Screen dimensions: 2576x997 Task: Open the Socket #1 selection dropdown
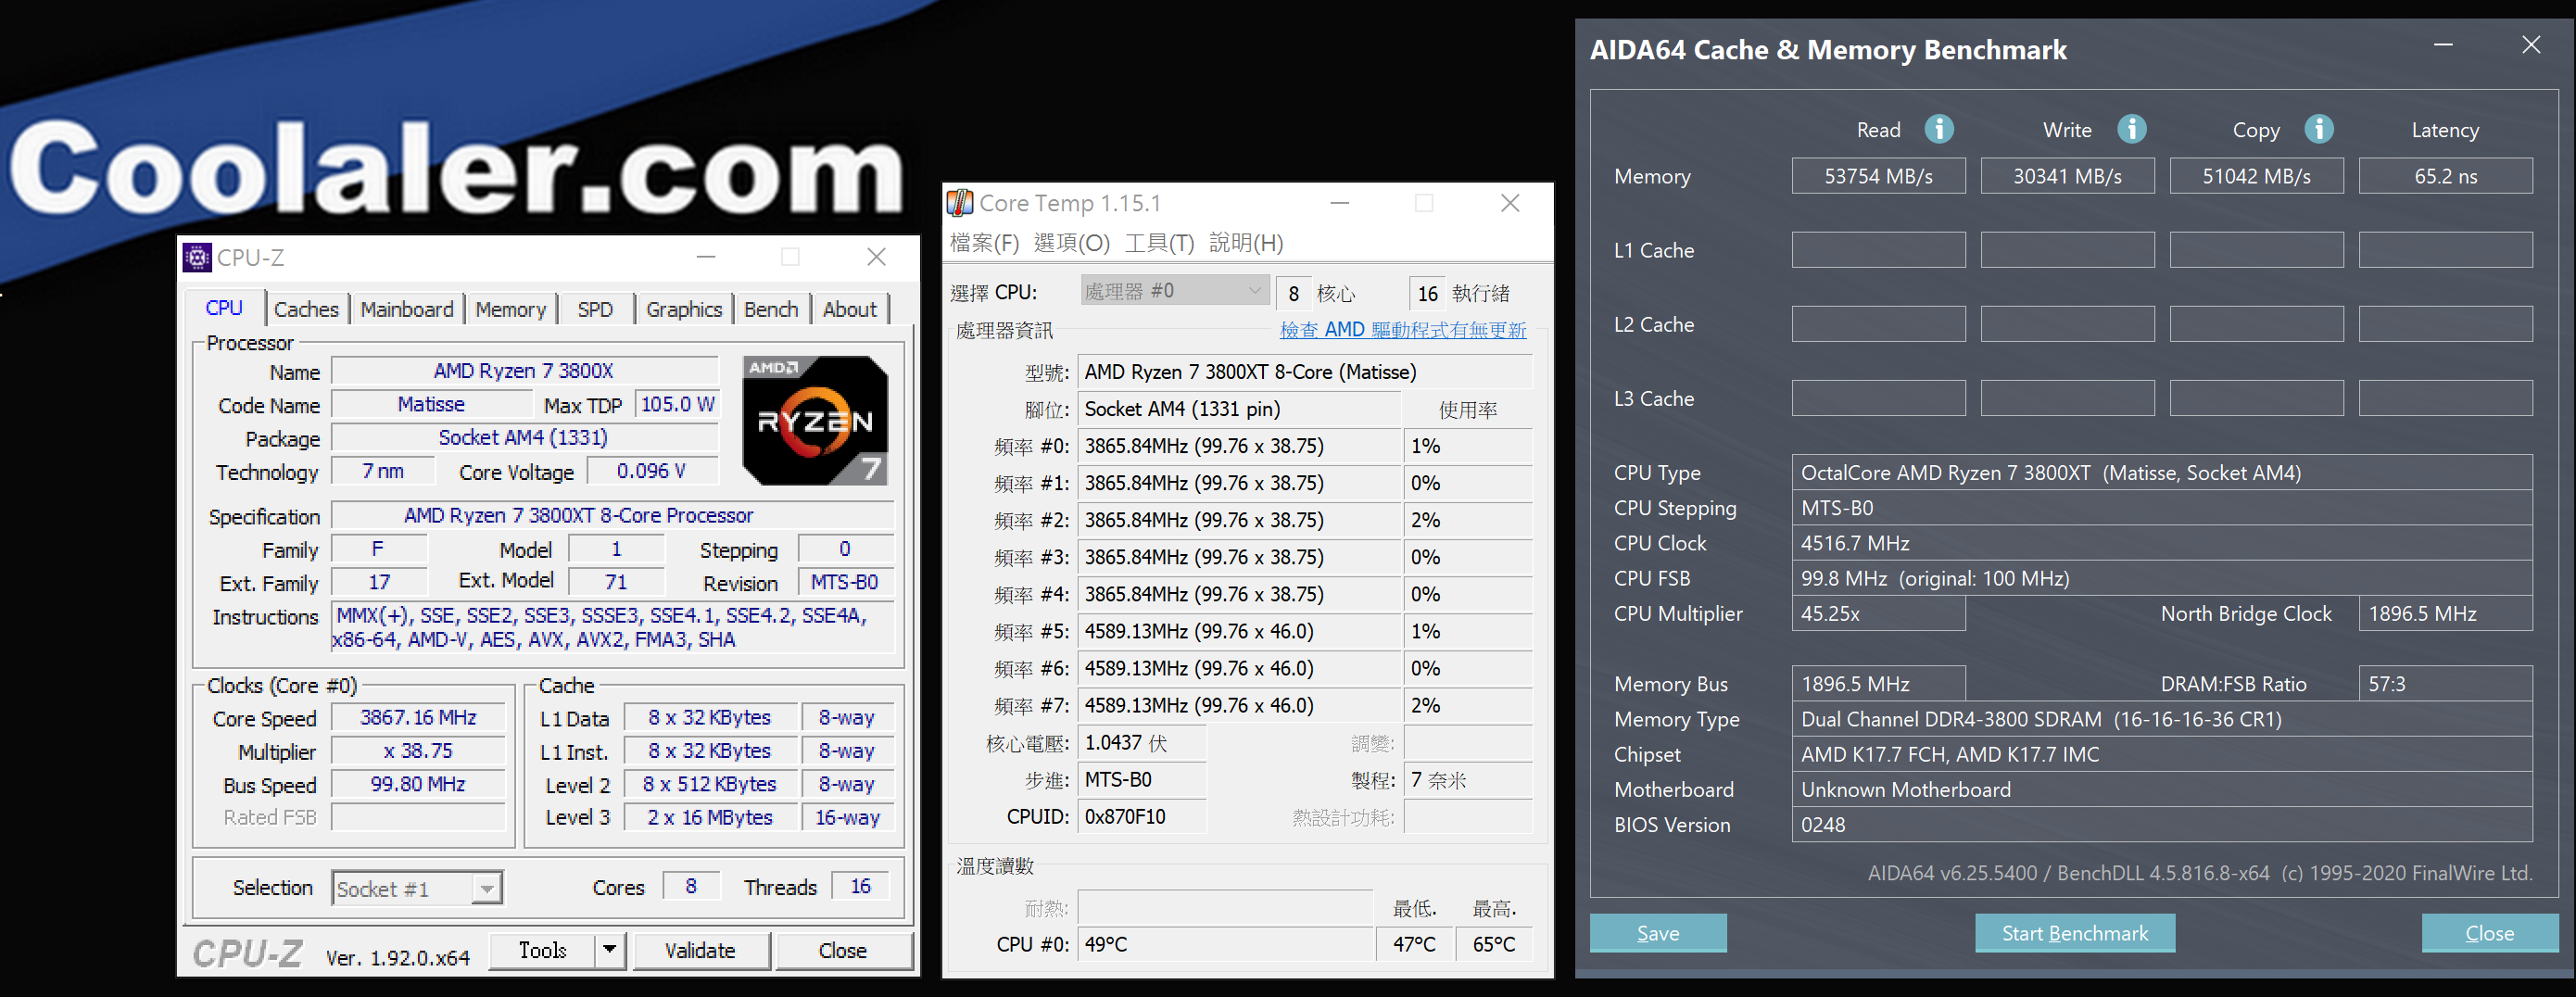pos(417,888)
